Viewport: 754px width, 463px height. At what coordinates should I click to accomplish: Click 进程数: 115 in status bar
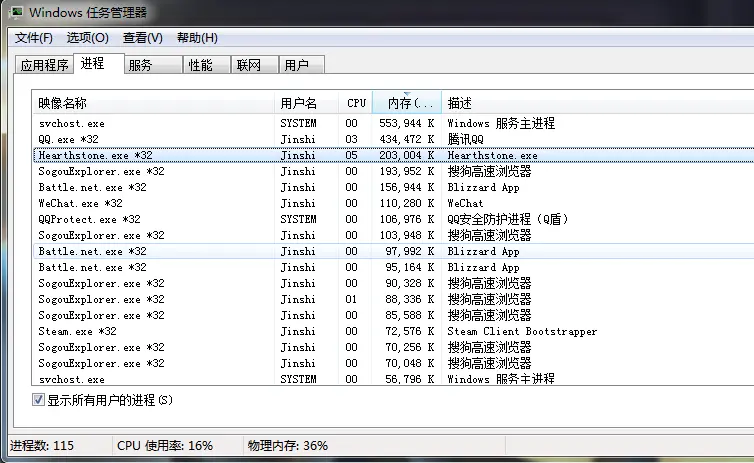[x=42, y=446]
